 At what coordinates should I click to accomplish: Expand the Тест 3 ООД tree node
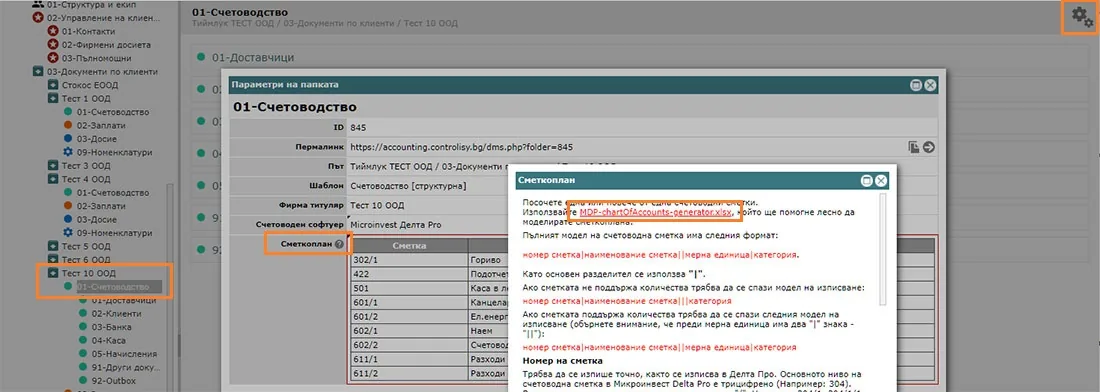point(53,166)
